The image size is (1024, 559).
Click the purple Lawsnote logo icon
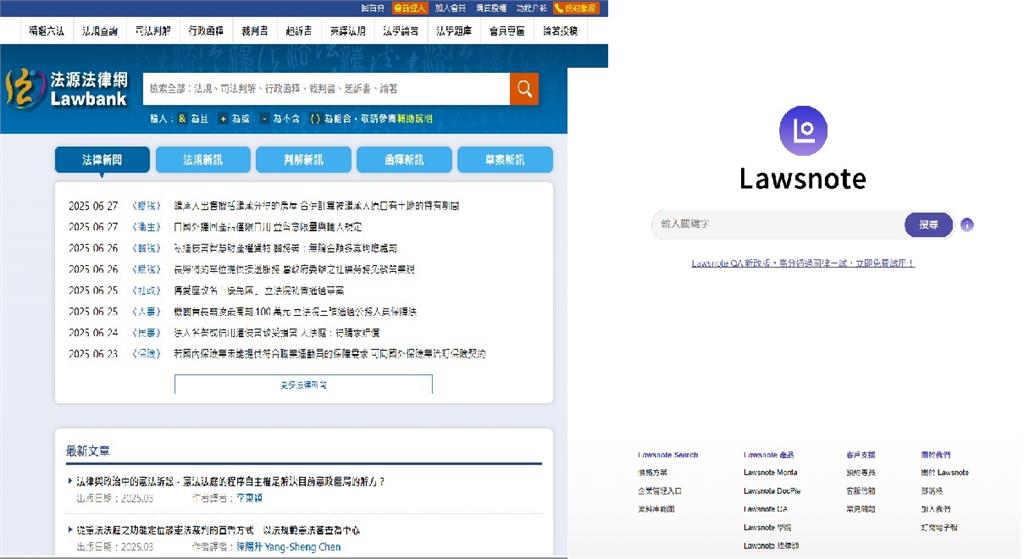(x=803, y=131)
